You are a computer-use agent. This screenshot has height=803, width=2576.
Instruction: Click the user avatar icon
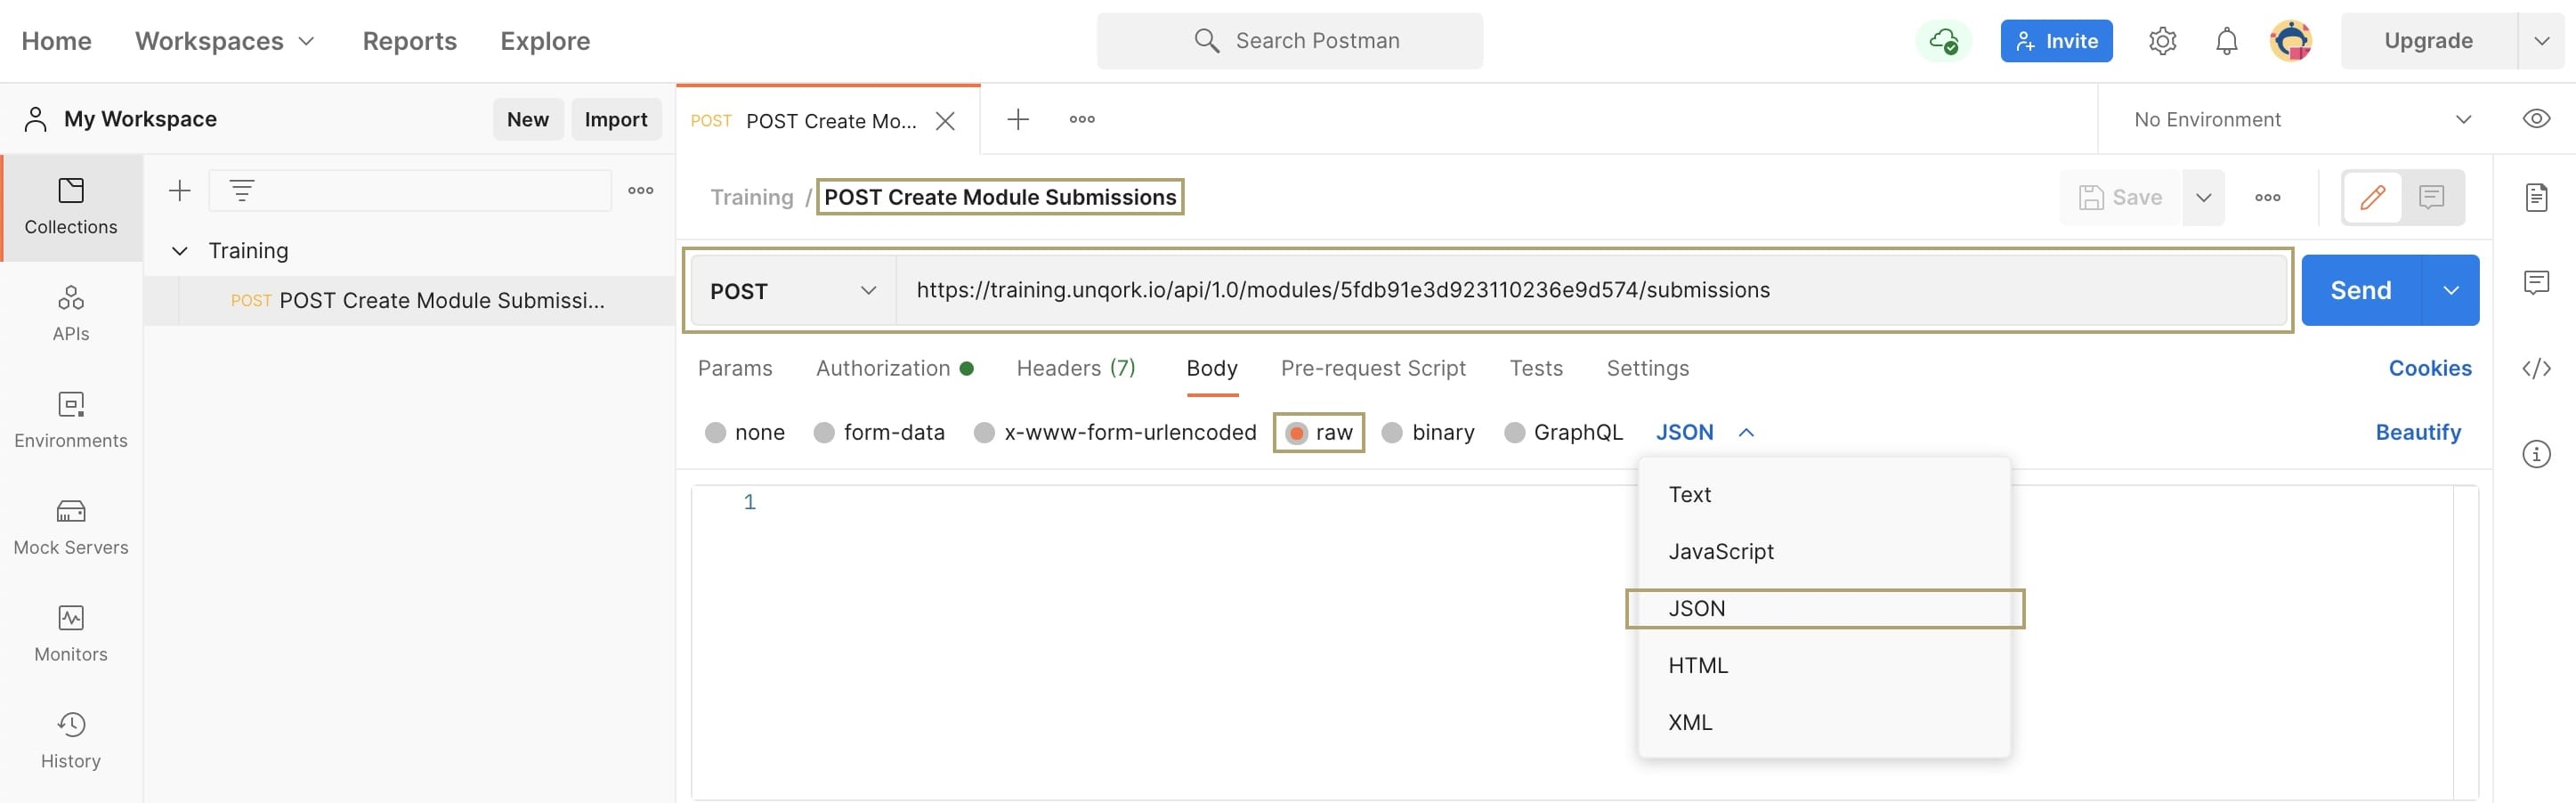coord(2291,41)
